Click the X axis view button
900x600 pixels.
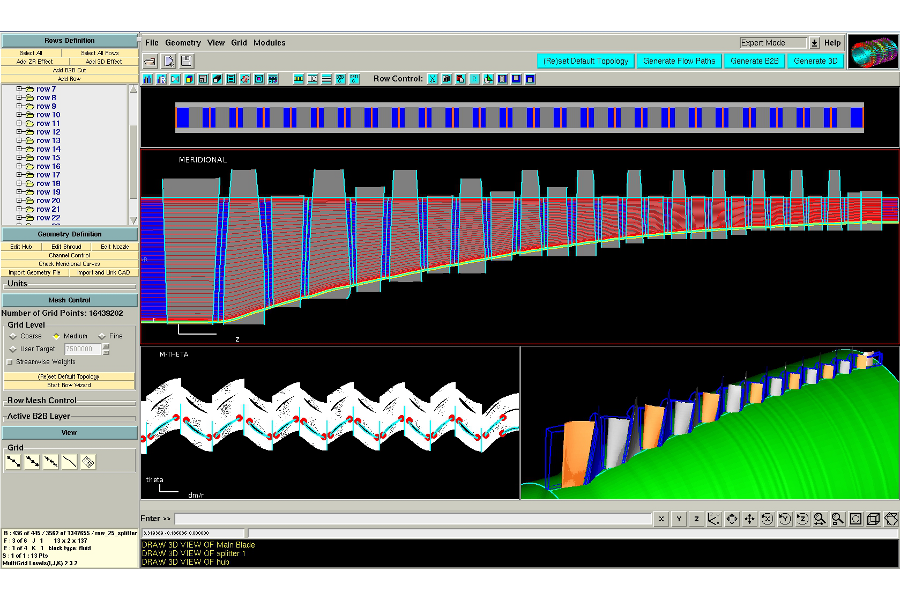[661, 519]
